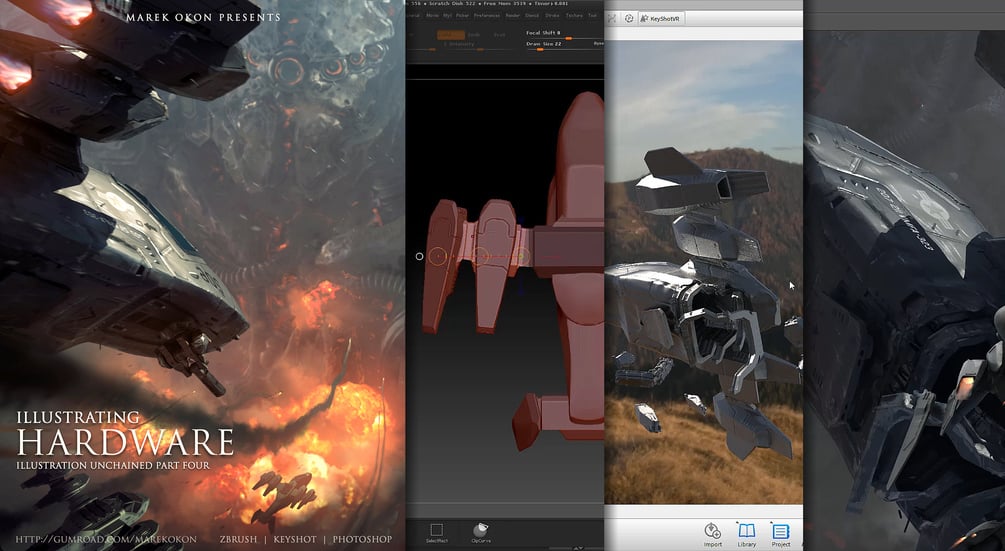
Task: Expand the ZBrush bottom shelf arrows
Action: pos(578,548)
